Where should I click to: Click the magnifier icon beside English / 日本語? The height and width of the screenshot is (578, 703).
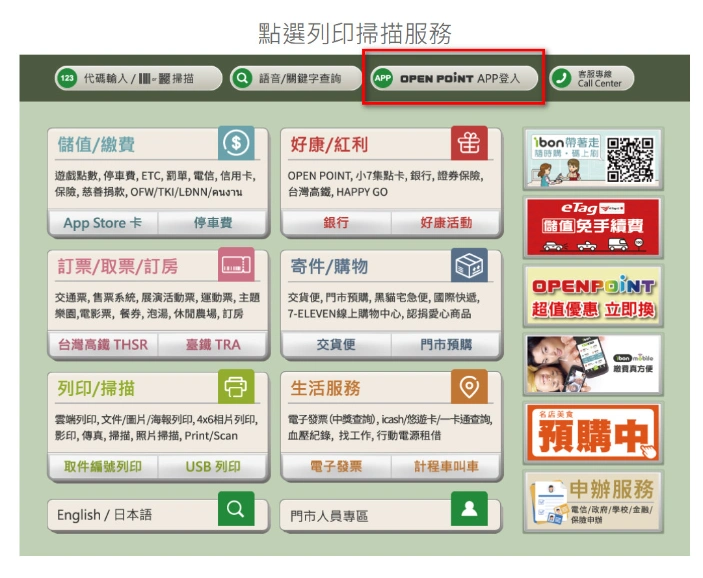pyautogui.click(x=236, y=508)
